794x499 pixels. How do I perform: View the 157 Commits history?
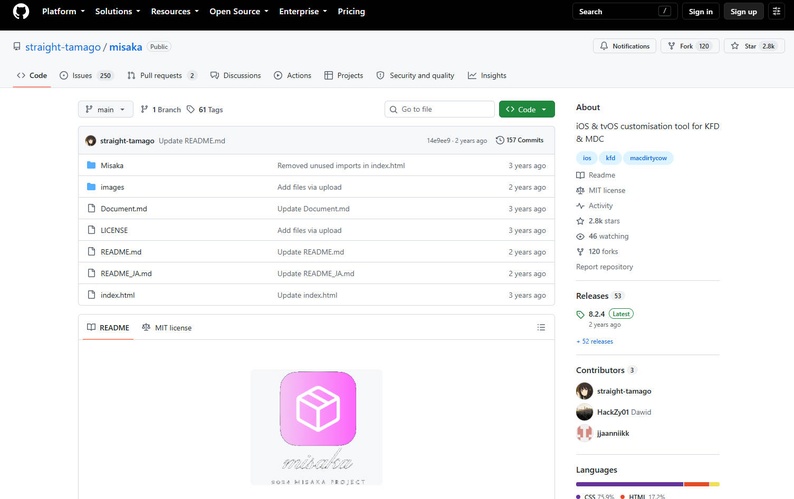[x=520, y=140]
